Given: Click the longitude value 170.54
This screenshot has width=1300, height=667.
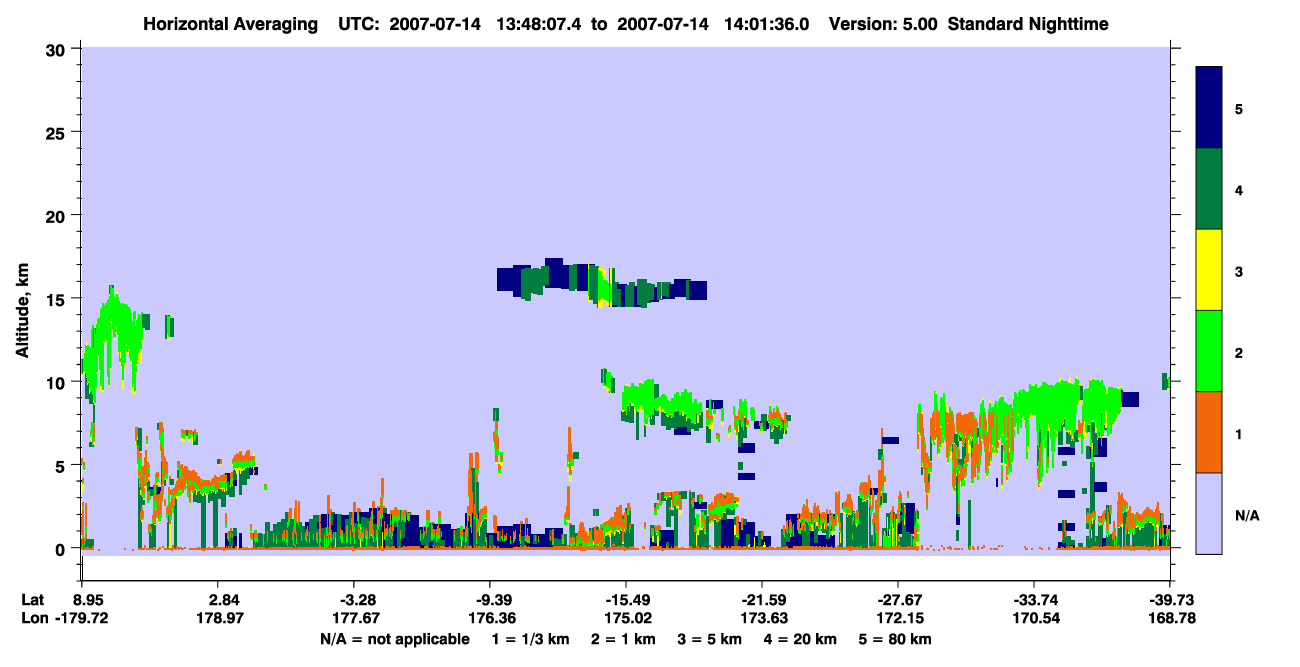Looking at the screenshot, I should coord(1036,619).
